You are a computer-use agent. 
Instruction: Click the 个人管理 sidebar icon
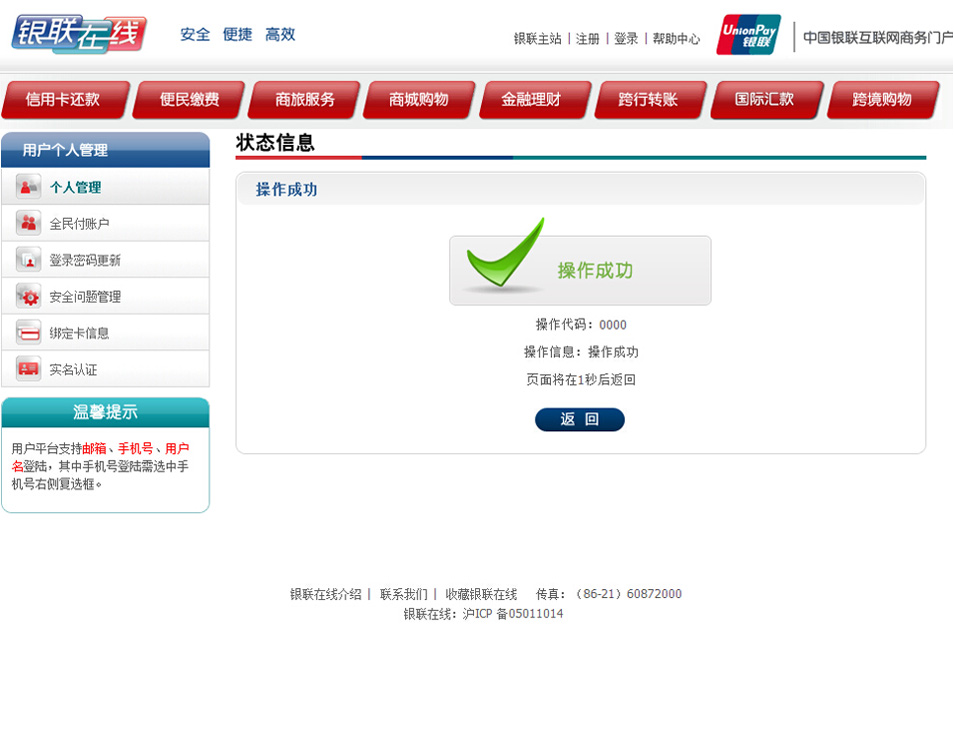28,187
